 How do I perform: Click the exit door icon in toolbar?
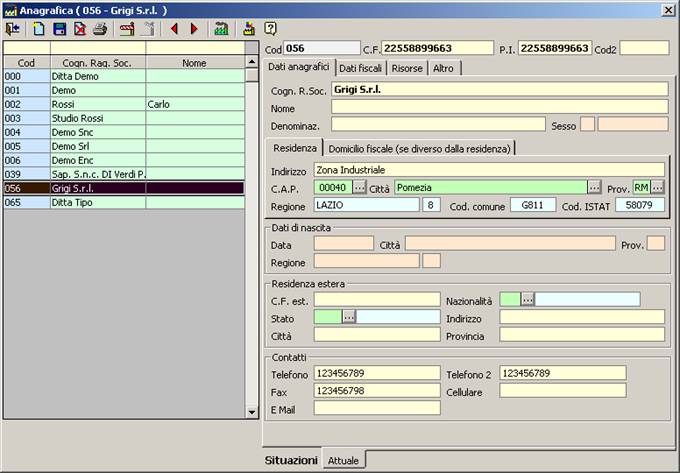click(12, 29)
